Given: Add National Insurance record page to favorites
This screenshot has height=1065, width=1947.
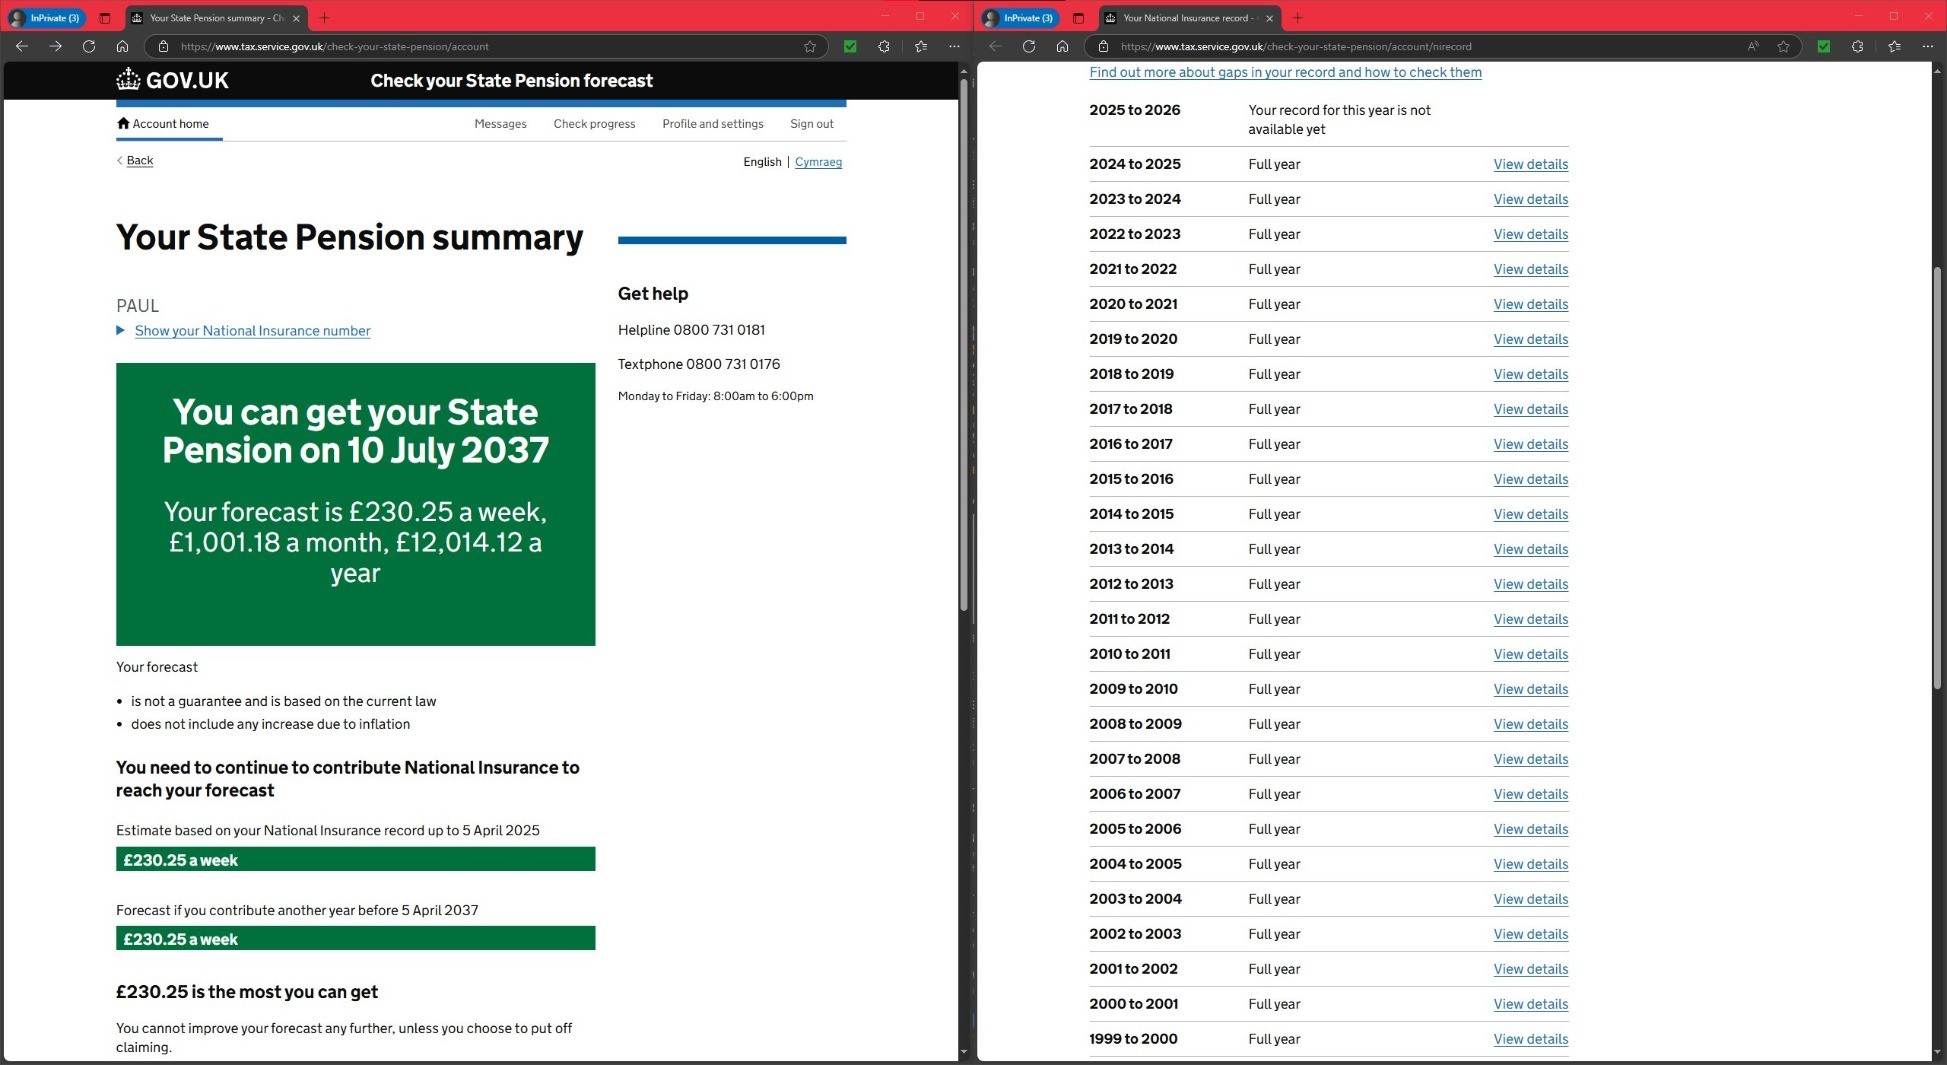Looking at the screenshot, I should 1783,46.
